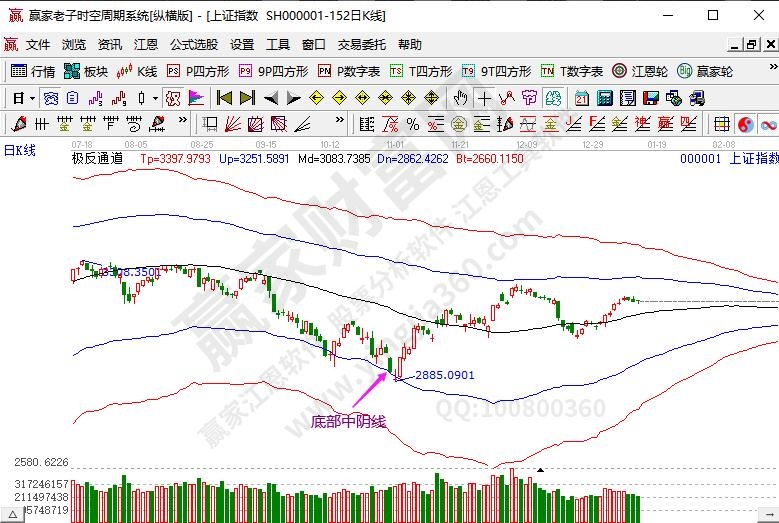
Task: Click the 江恩轮 toolbar button
Action: tap(640, 71)
